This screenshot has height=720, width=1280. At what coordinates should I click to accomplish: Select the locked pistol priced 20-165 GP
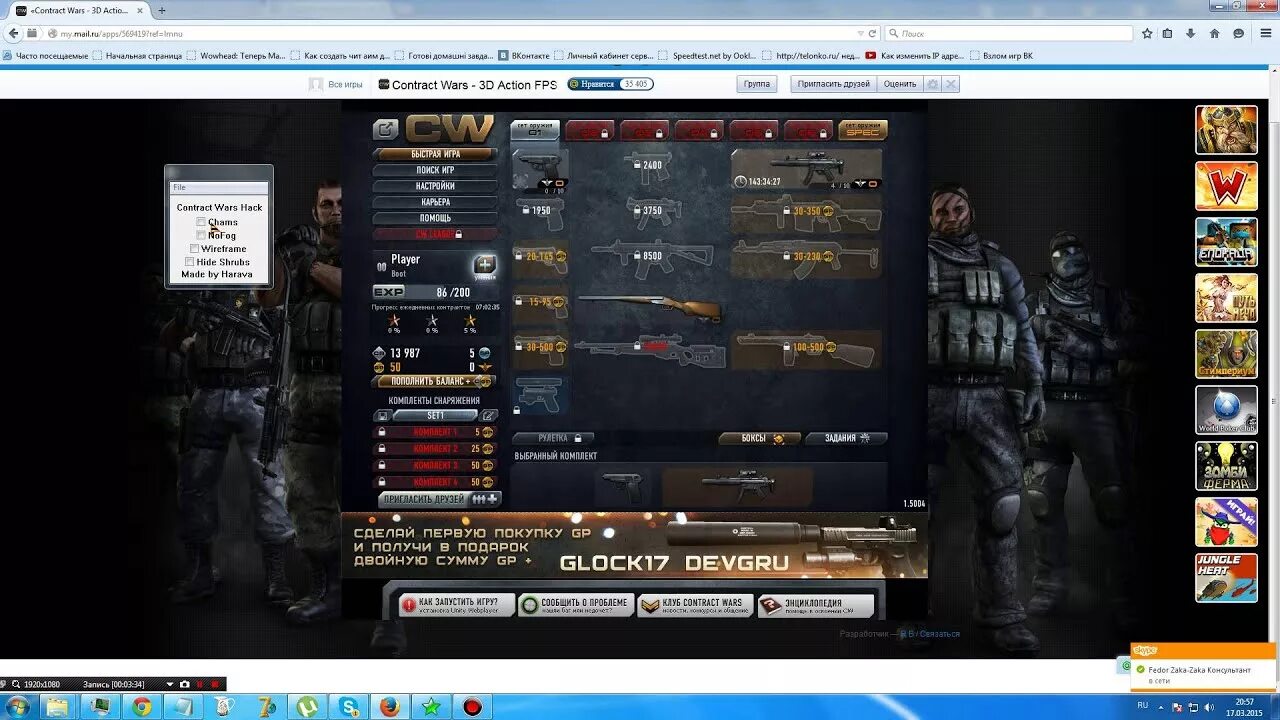pyautogui.click(x=540, y=258)
